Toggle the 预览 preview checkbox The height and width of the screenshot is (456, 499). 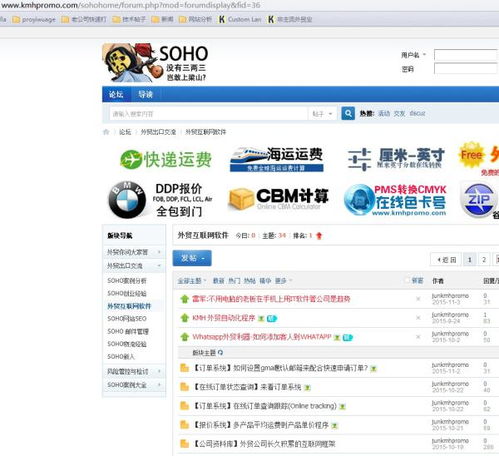(x=407, y=280)
